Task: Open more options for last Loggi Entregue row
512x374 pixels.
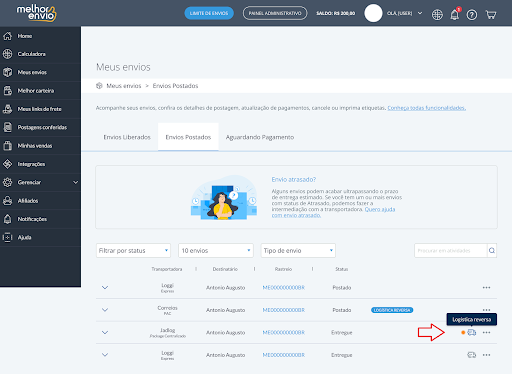Action: pyautogui.click(x=486, y=355)
